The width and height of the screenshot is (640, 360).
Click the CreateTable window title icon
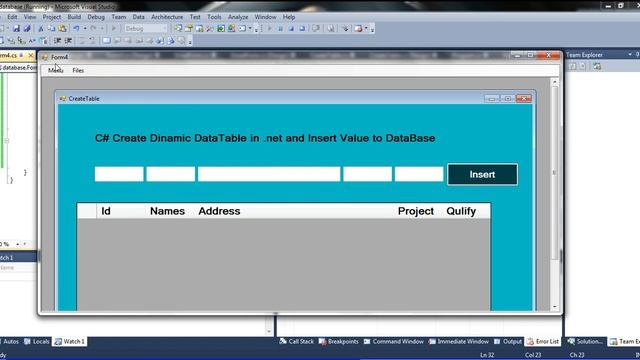pos(62,99)
